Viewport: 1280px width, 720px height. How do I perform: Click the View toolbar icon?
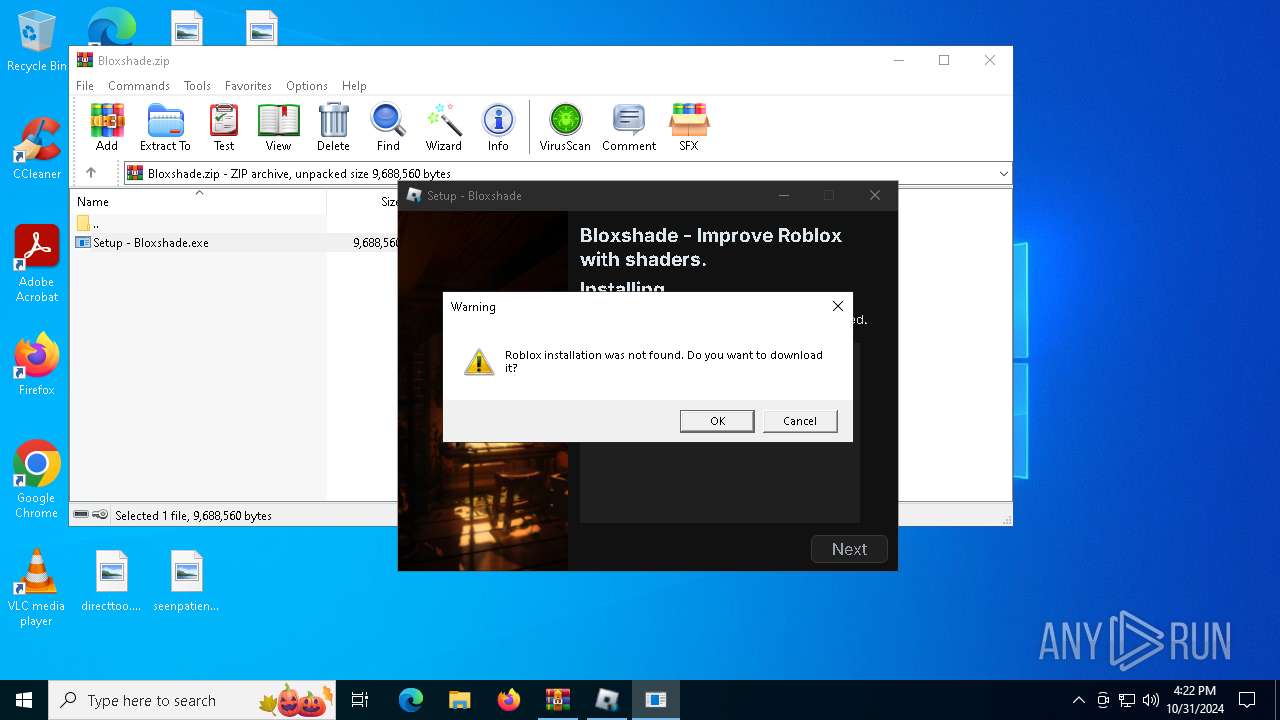click(x=278, y=127)
